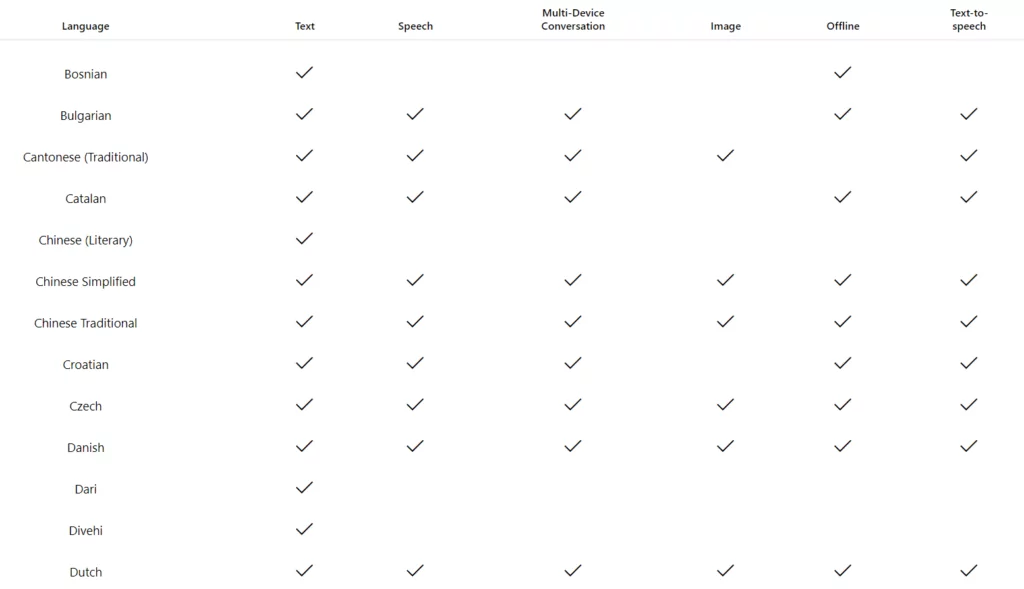Click the Speech checkmark for Dutch
Viewport: 1024px width, 589px height.
coord(415,571)
